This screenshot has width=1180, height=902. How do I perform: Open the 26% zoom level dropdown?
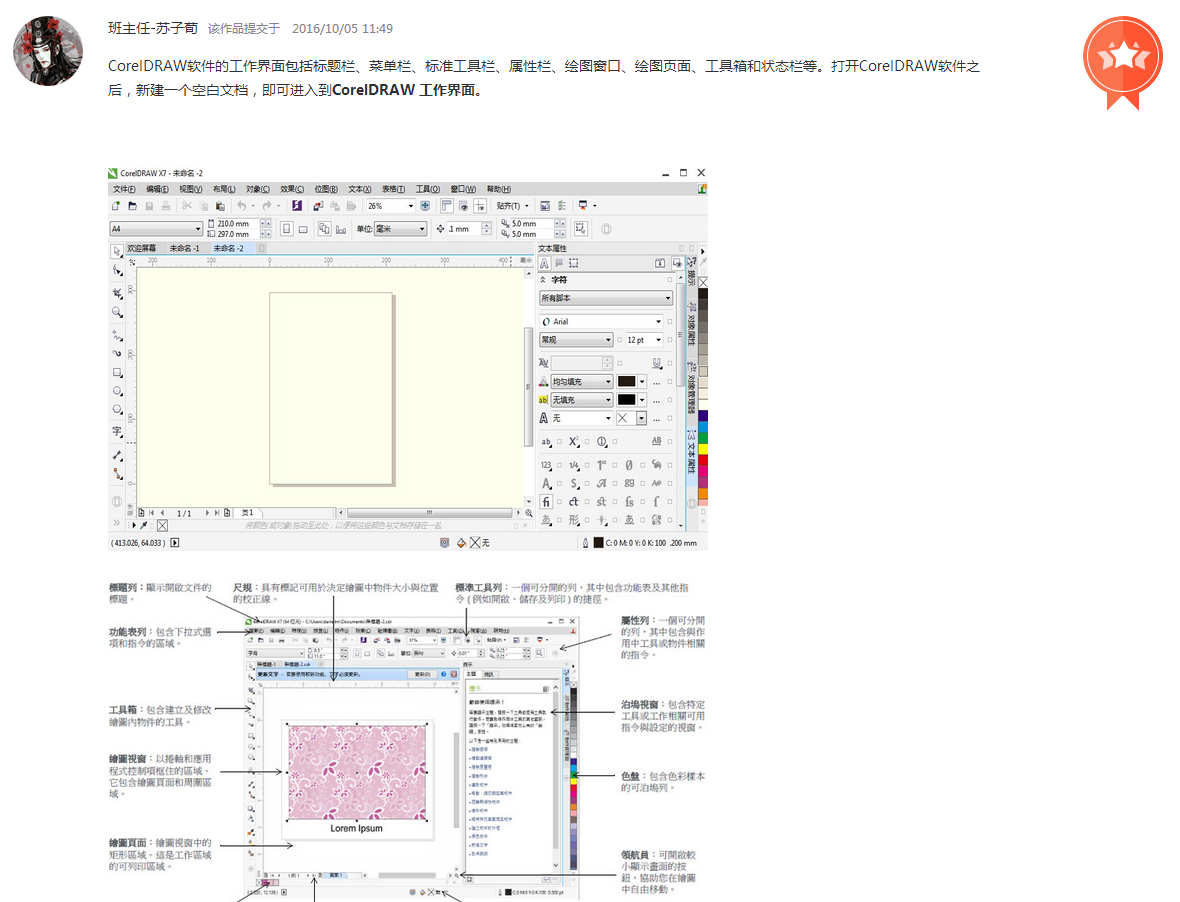pos(410,206)
